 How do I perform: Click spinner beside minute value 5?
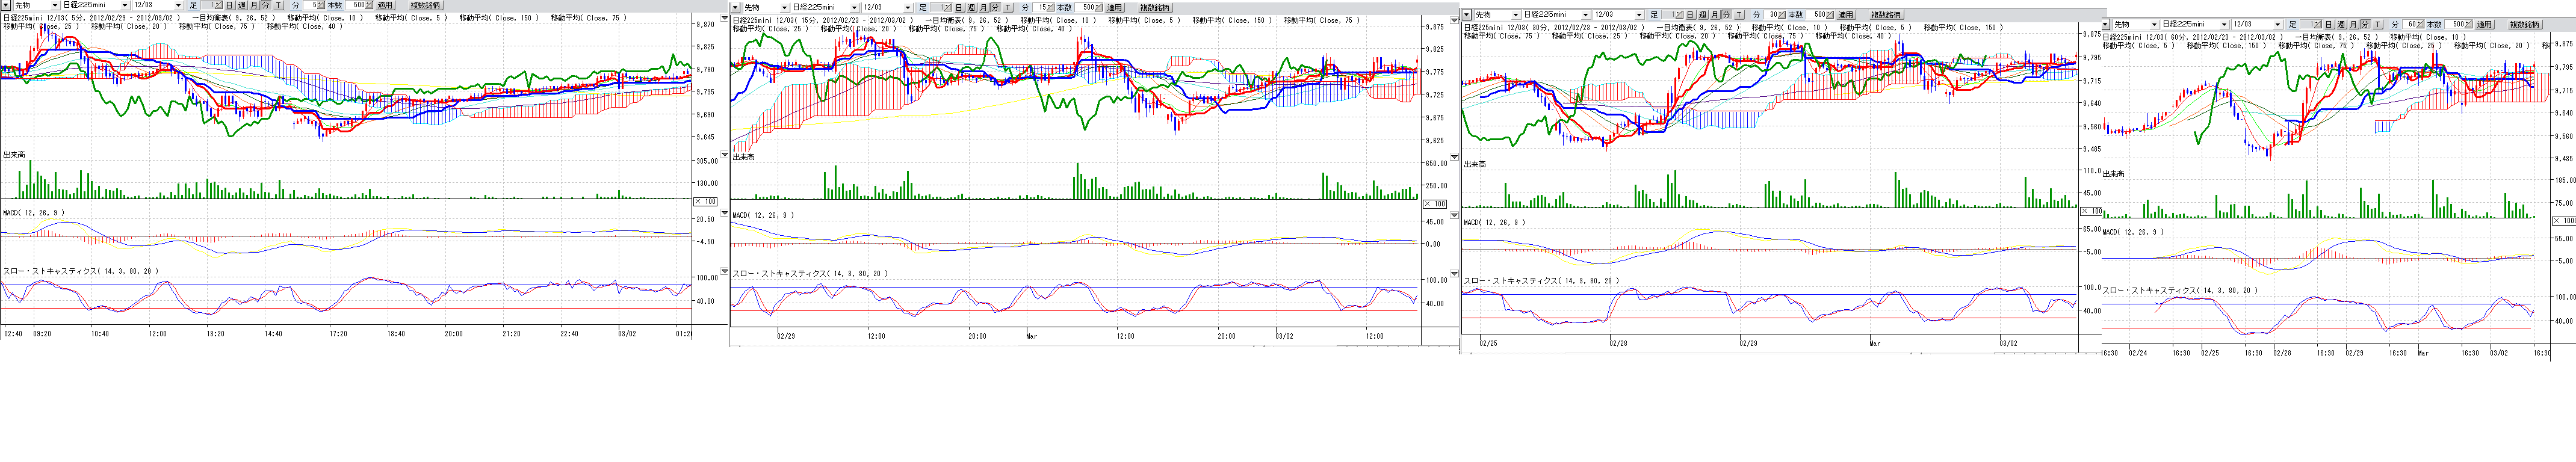click(x=321, y=6)
